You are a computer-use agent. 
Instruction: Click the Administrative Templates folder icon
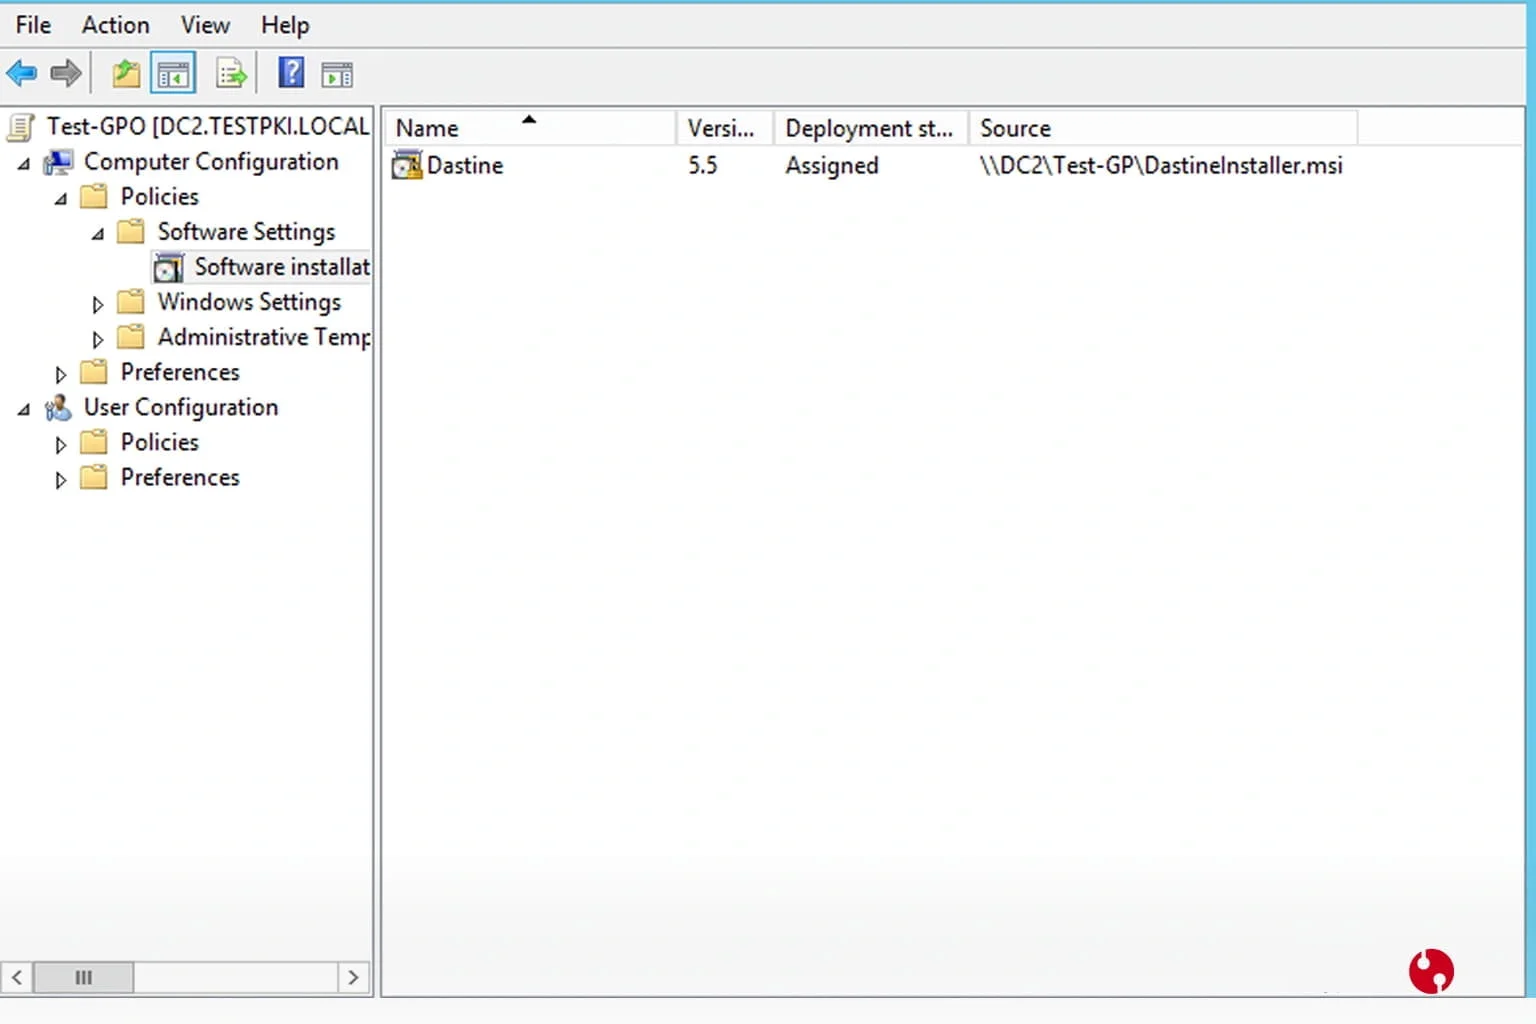(x=131, y=337)
